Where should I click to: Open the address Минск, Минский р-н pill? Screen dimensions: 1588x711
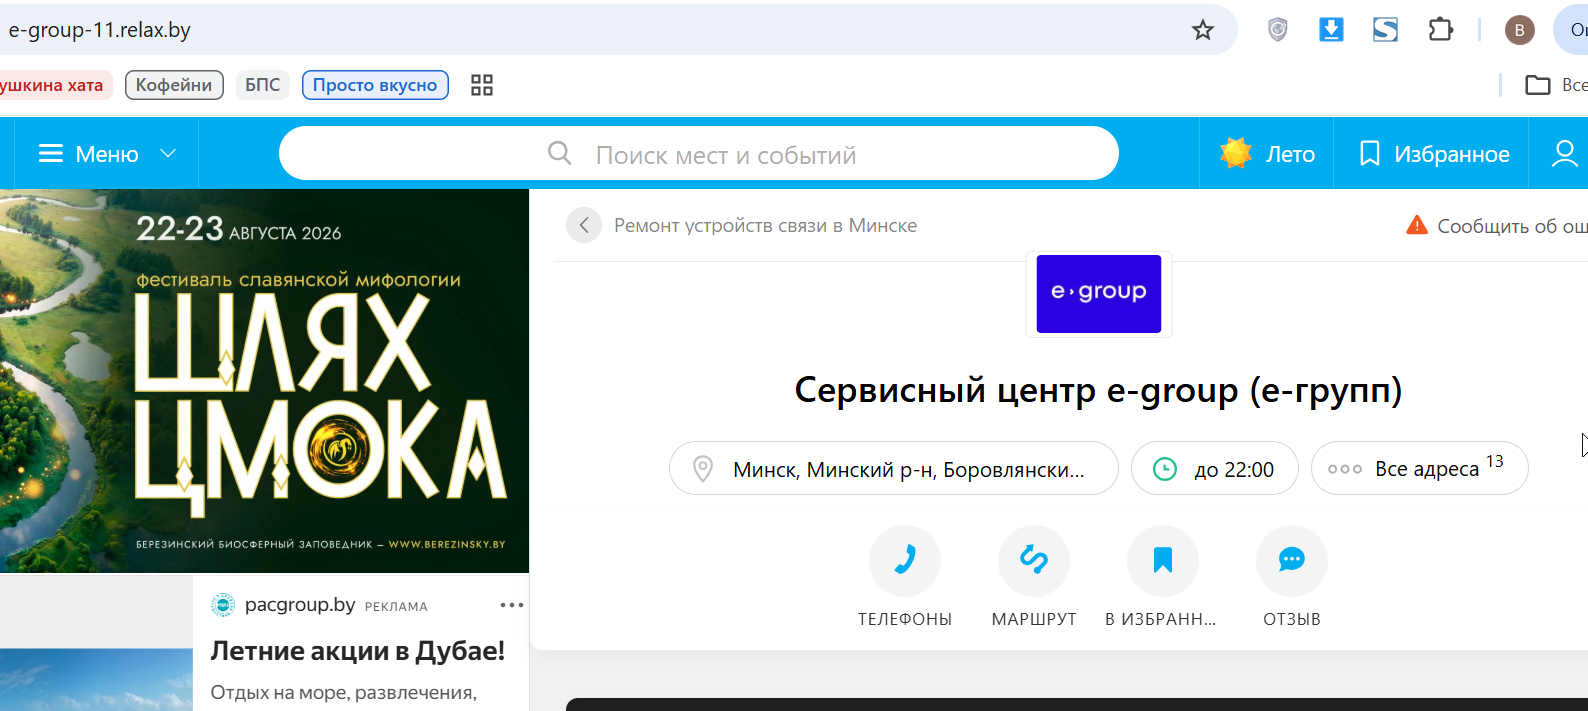[894, 468]
